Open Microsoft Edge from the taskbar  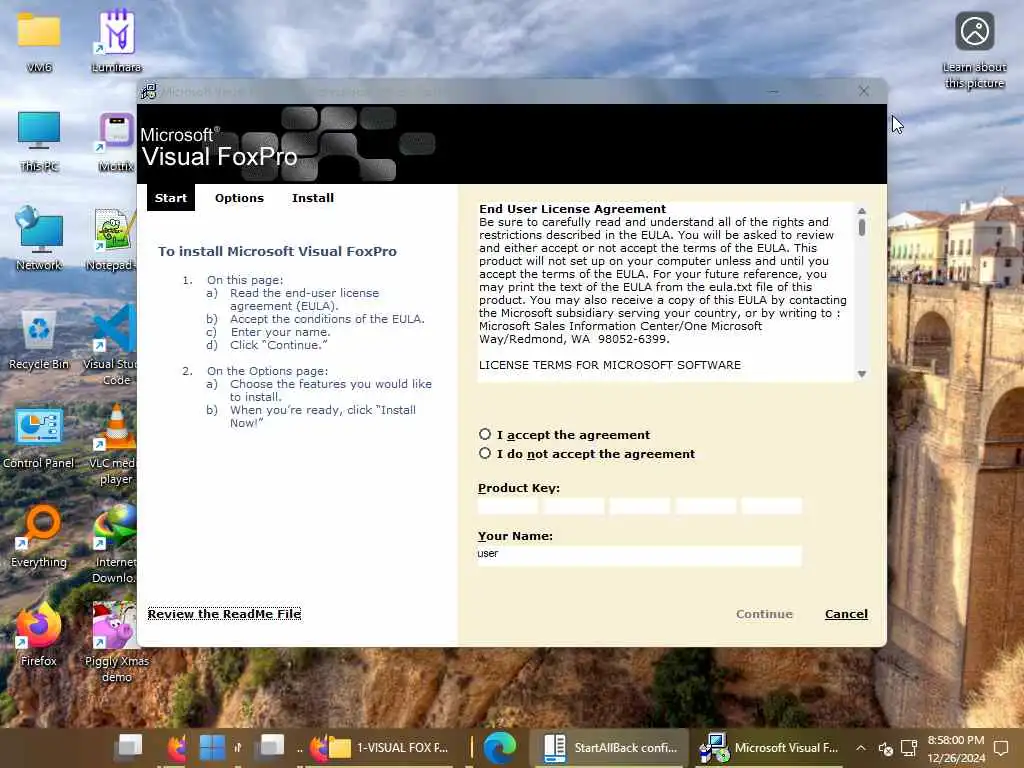(x=500, y=748)
